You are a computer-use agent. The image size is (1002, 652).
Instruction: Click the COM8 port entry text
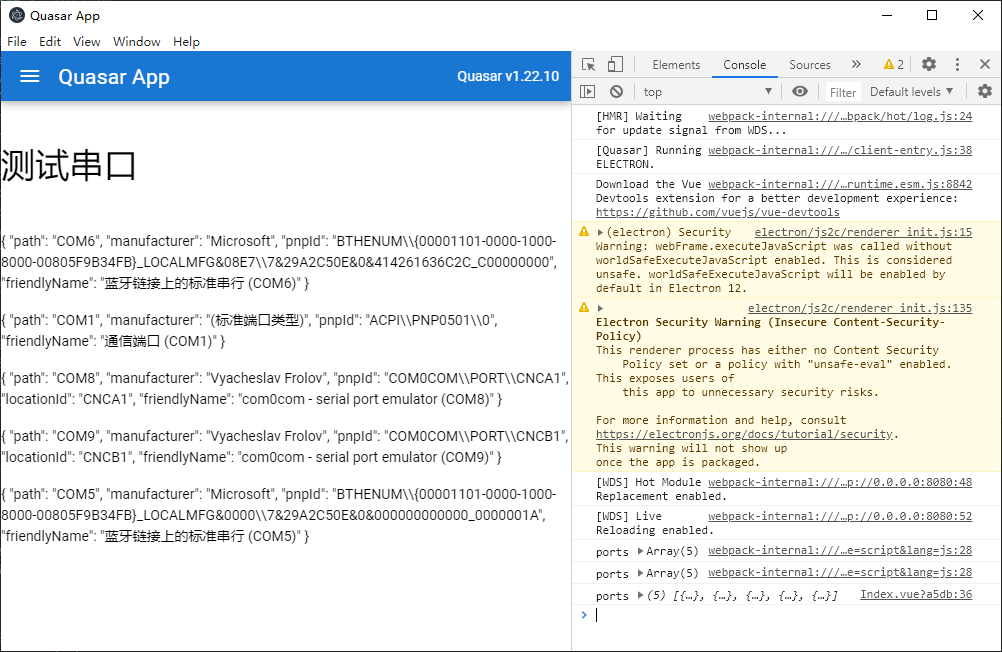coord(284,389)
